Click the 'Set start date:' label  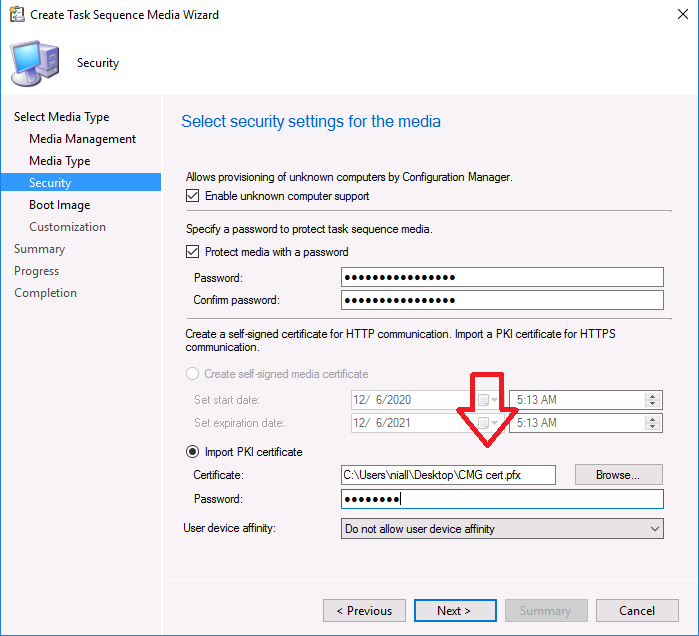pyautogui.click(x=226, y=400)
